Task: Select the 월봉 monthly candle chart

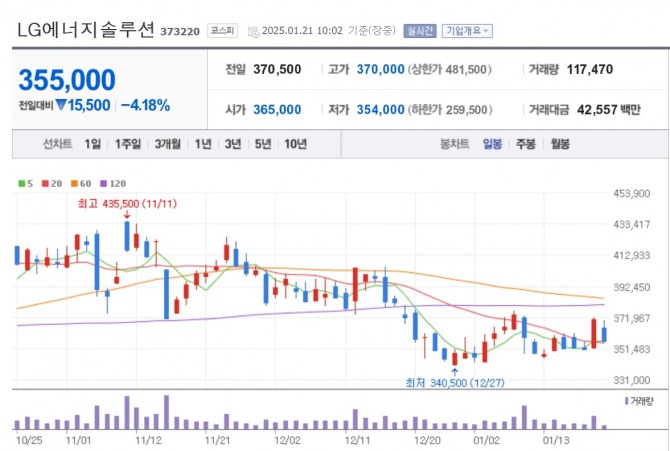Action: (559, 144)
